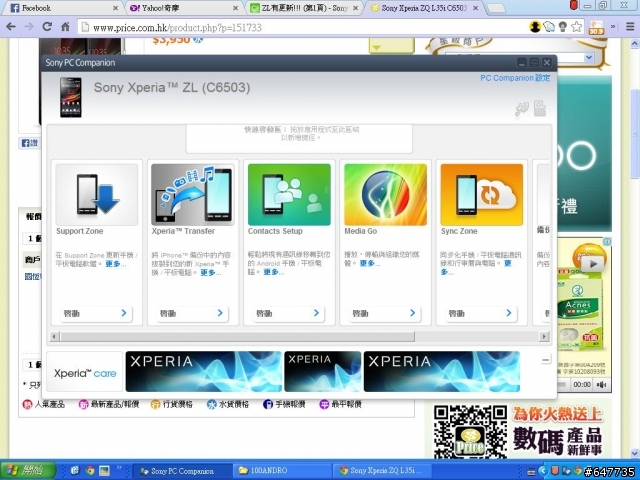The width and height of the screenshot is (640, 480).
Task: Start Media Go with its launch button
Action: coord(385,313)
